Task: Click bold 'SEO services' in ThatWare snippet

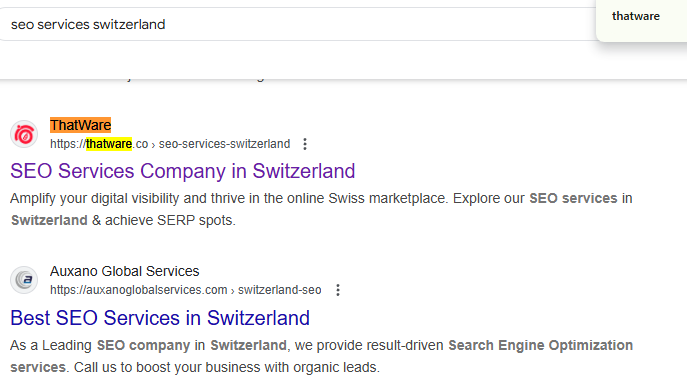Action: 573,198
